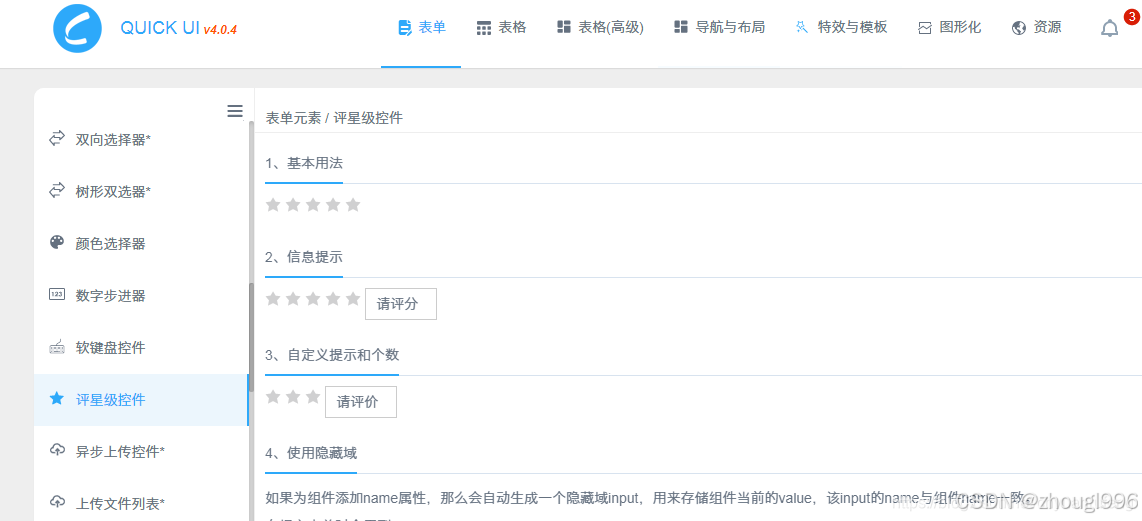Select fourth star in 信息提示 rating

click(333, 299)
